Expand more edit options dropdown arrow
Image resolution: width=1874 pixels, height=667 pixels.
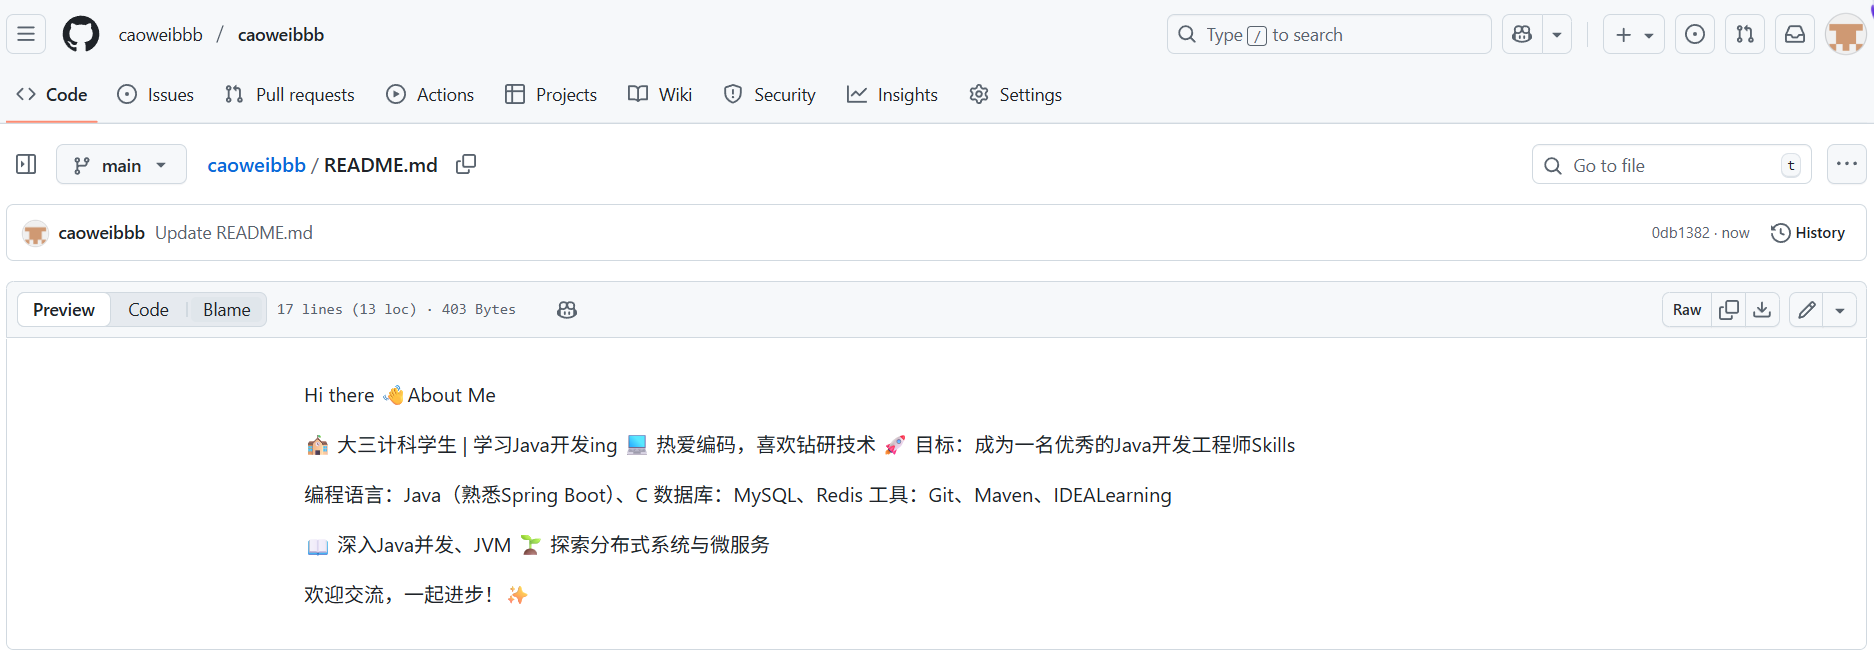click(x=1840, y=310)
